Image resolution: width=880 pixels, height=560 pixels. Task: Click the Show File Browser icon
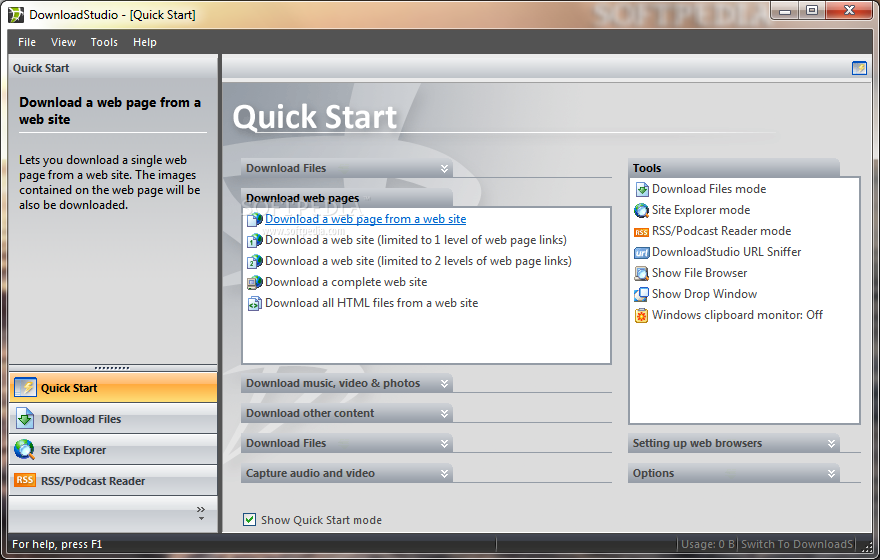[641, 273]
